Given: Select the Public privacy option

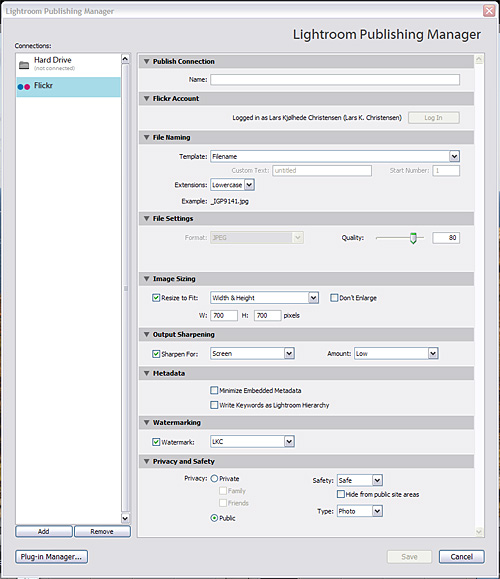Looking at the screenshot, I should [x=214, y=518].
